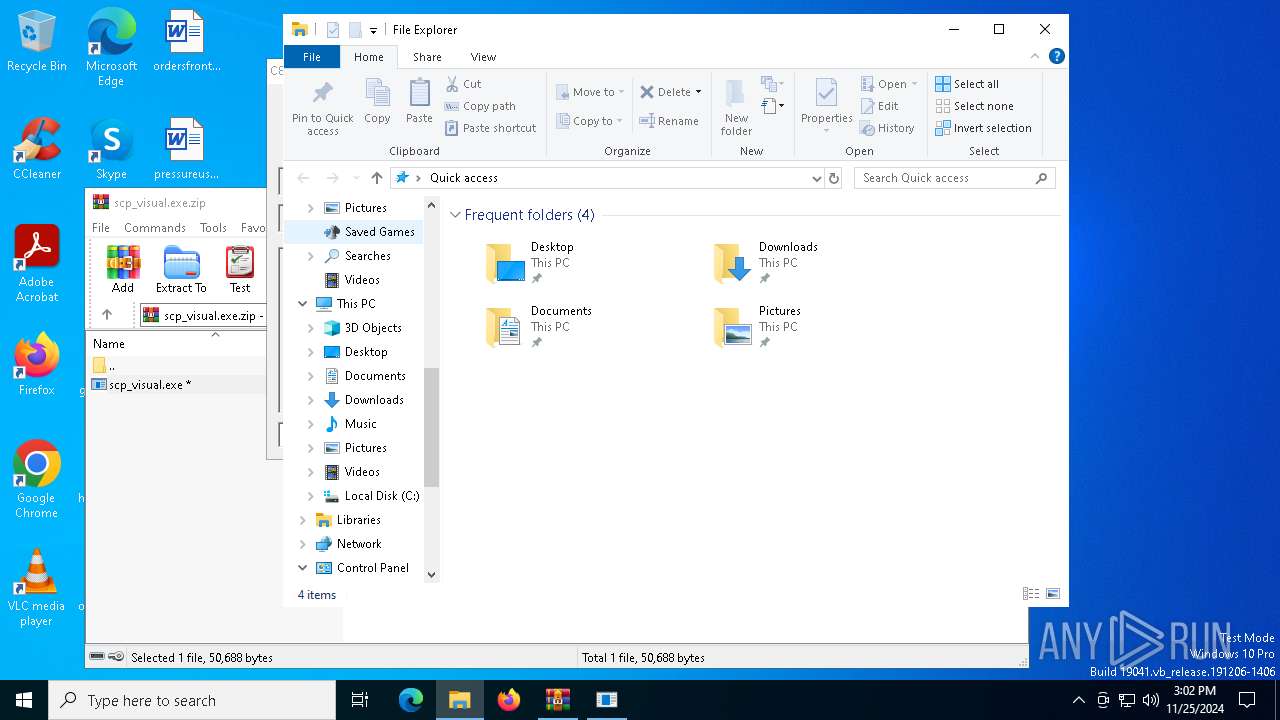
Task: Click the Search Quick access field
Action: click(x=955, y=178)
